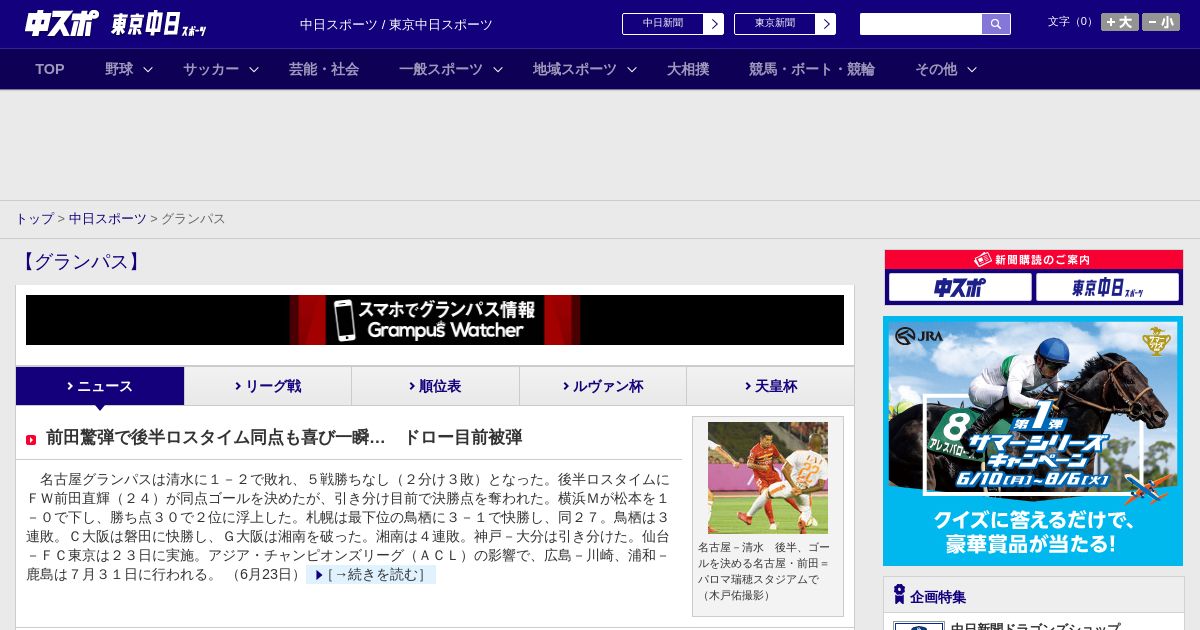Screen dimensions: 1200x630
Task: Click the 東京中日スポーツ logo in header
Action: [159, 24]
